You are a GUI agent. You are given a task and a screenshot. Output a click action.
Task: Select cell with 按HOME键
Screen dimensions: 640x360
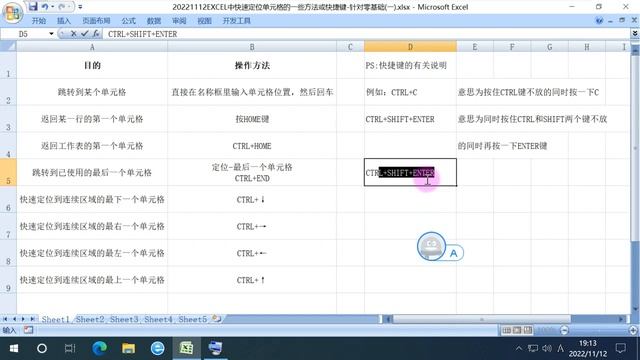(252, 119)
